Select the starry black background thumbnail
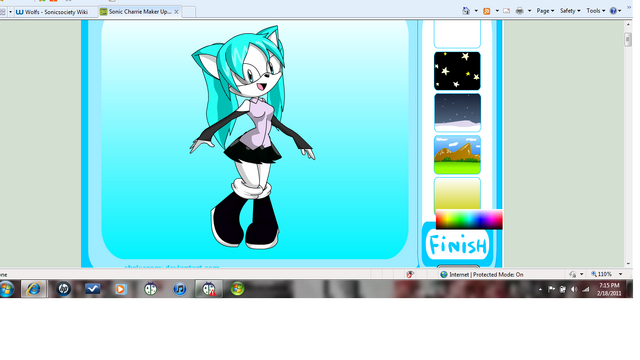Viewport: 640px width, 360px height. 457,71
